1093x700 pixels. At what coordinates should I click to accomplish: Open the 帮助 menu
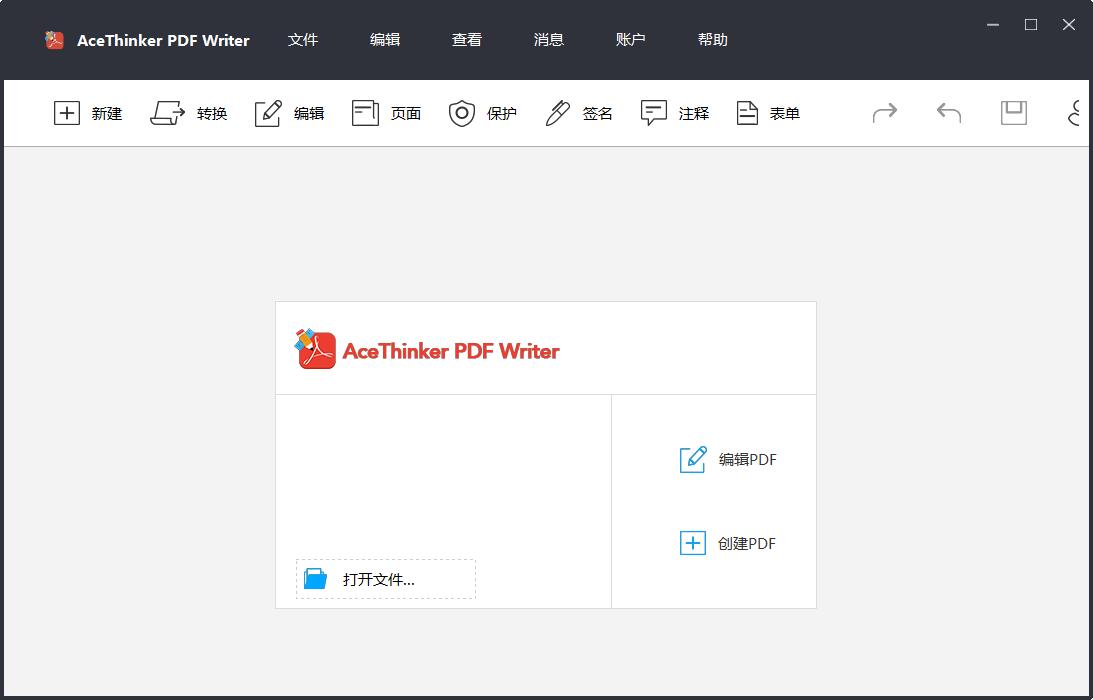click(x=712, y=40)
